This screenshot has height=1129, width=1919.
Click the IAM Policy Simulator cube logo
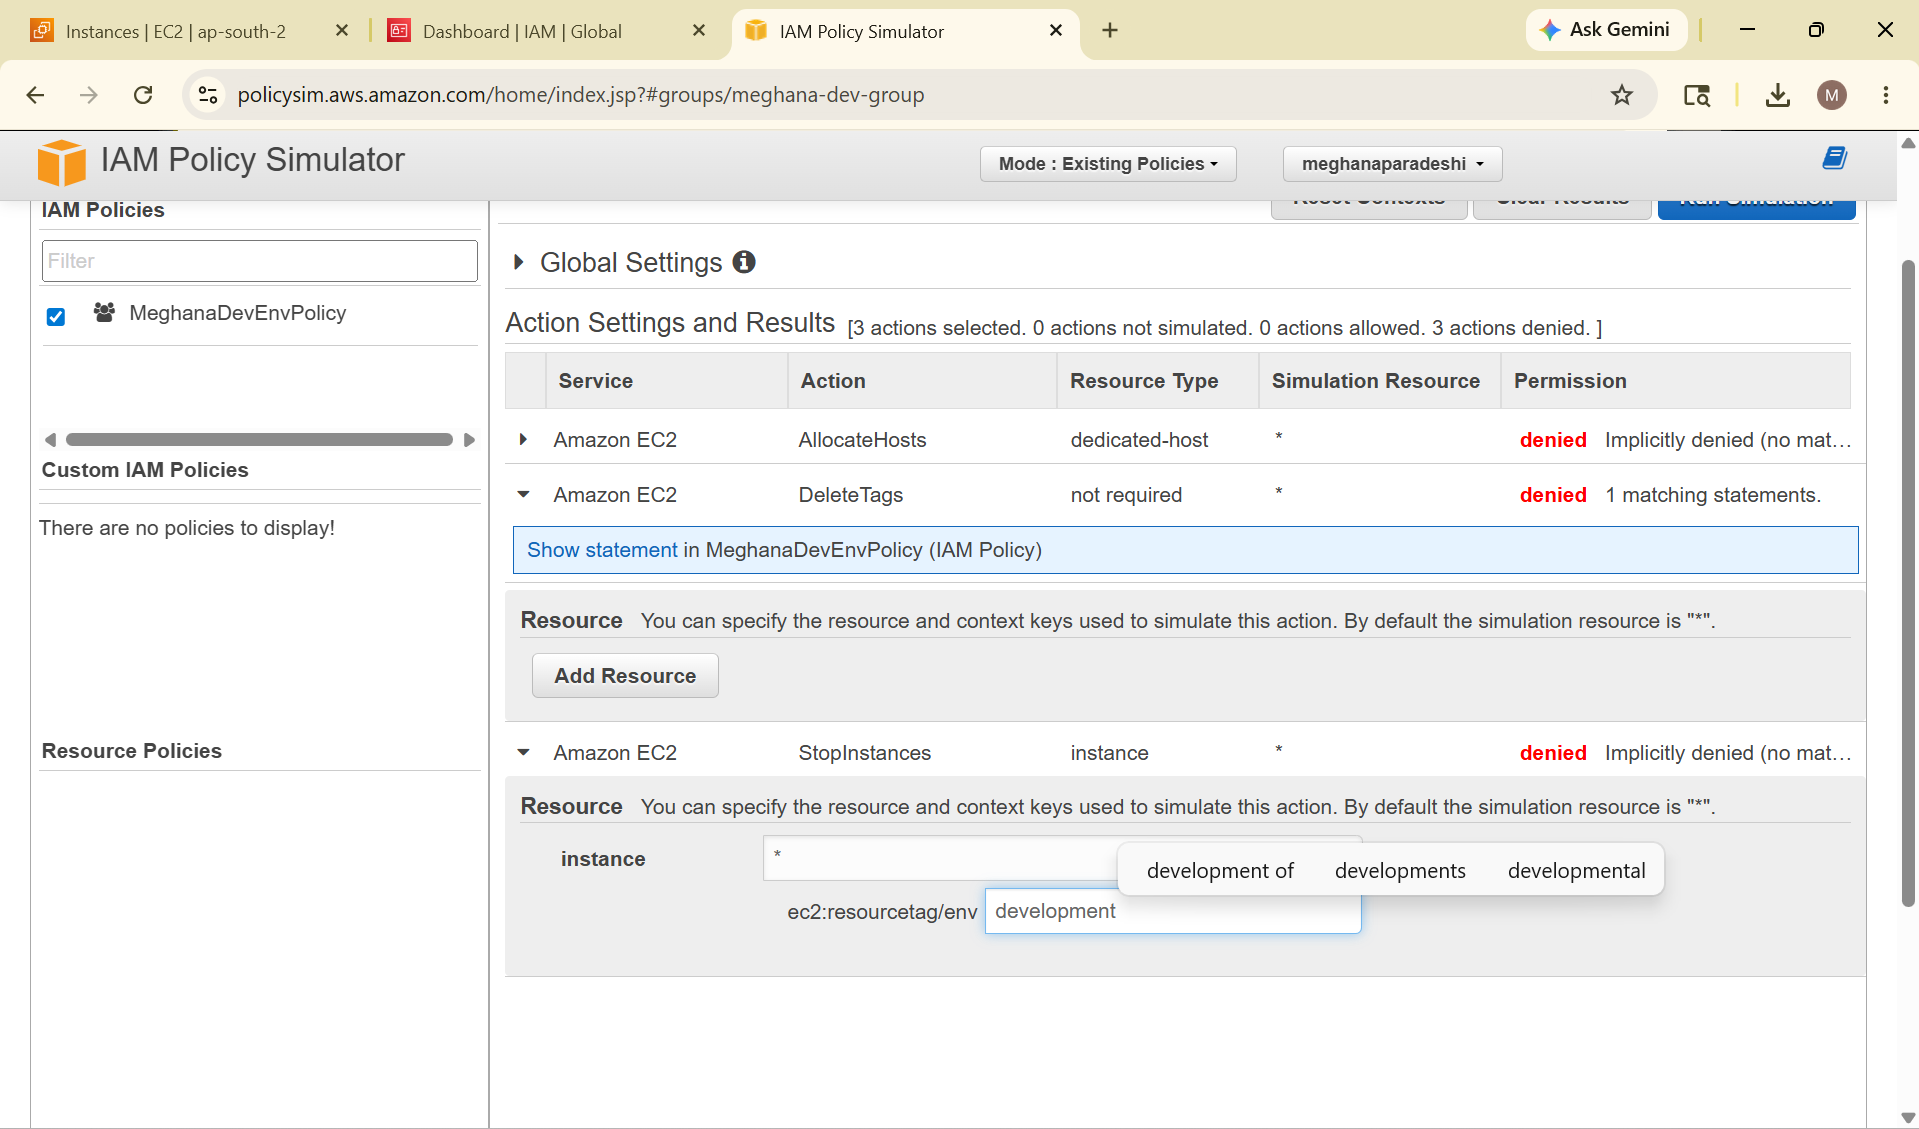coord(61,162)
